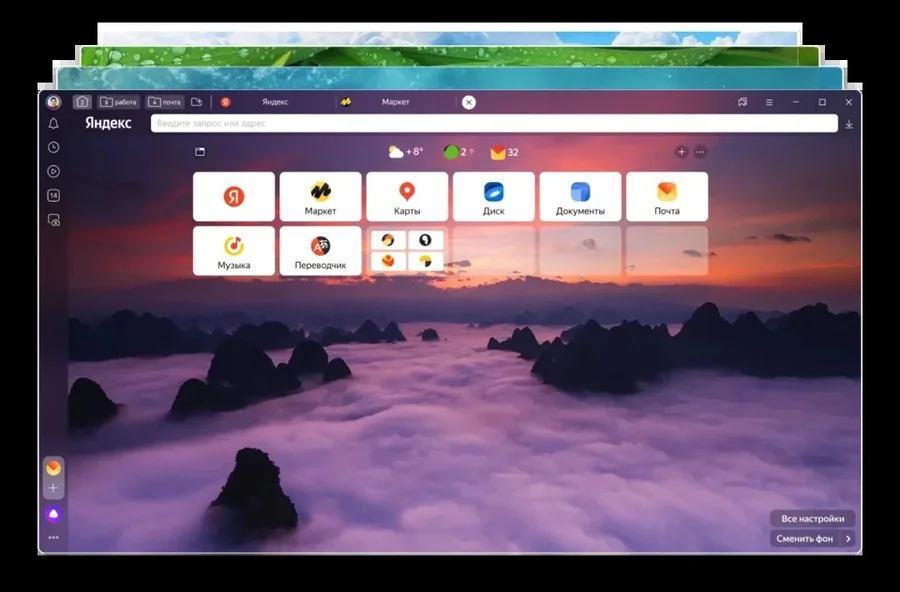Check the weather widget showing +8°
The height and width of the screenshot is (592, 900).
pyautogui.click(x=406, y=152)
